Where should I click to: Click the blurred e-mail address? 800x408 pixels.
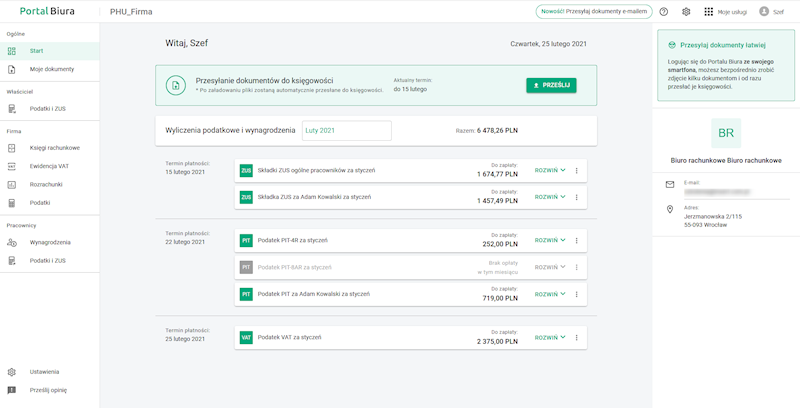pos(717,192)
